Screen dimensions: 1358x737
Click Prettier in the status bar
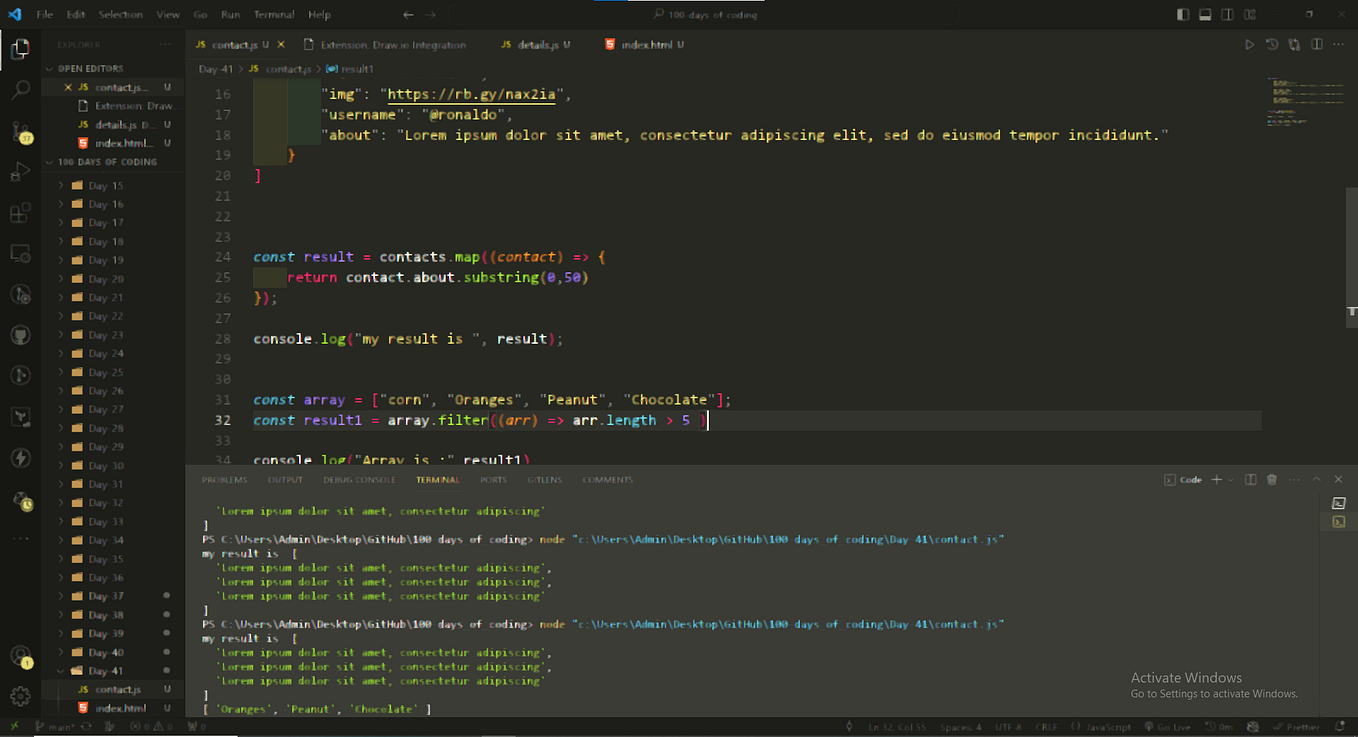click(1297, 727)
